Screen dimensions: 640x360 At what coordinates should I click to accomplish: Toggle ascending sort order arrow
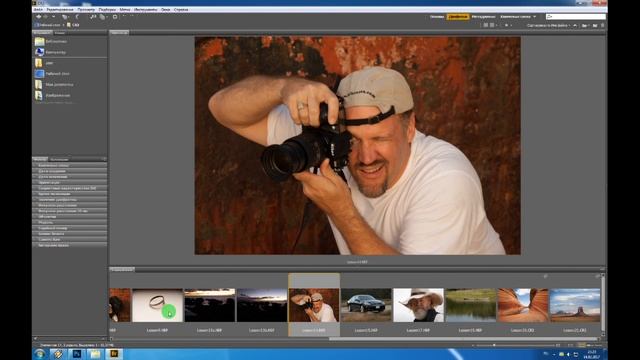[x=575, y=25]
